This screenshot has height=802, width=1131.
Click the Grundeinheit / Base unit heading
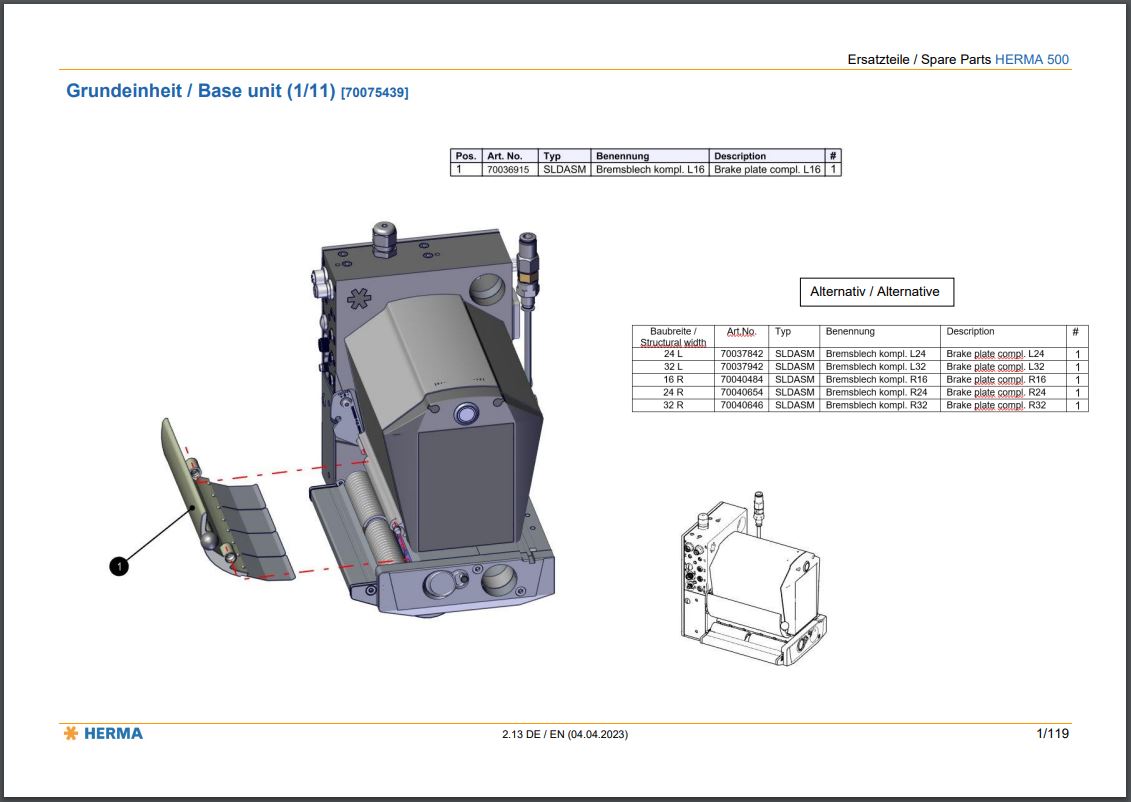pos(201,91)
